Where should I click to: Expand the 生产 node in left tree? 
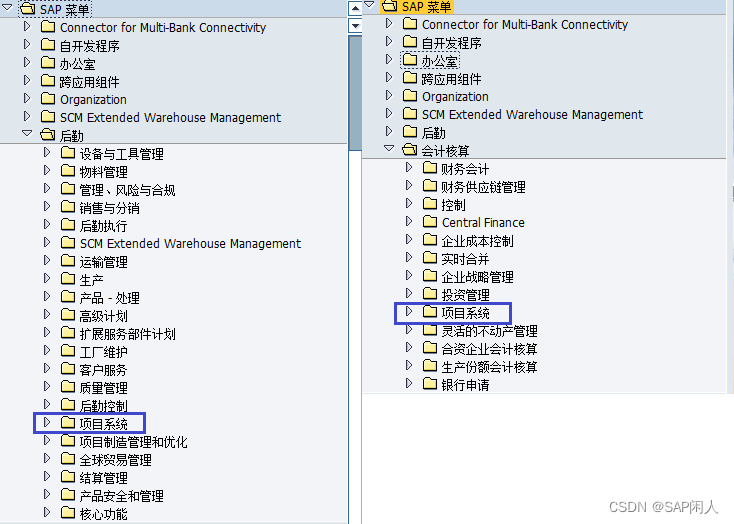[47, 279]
